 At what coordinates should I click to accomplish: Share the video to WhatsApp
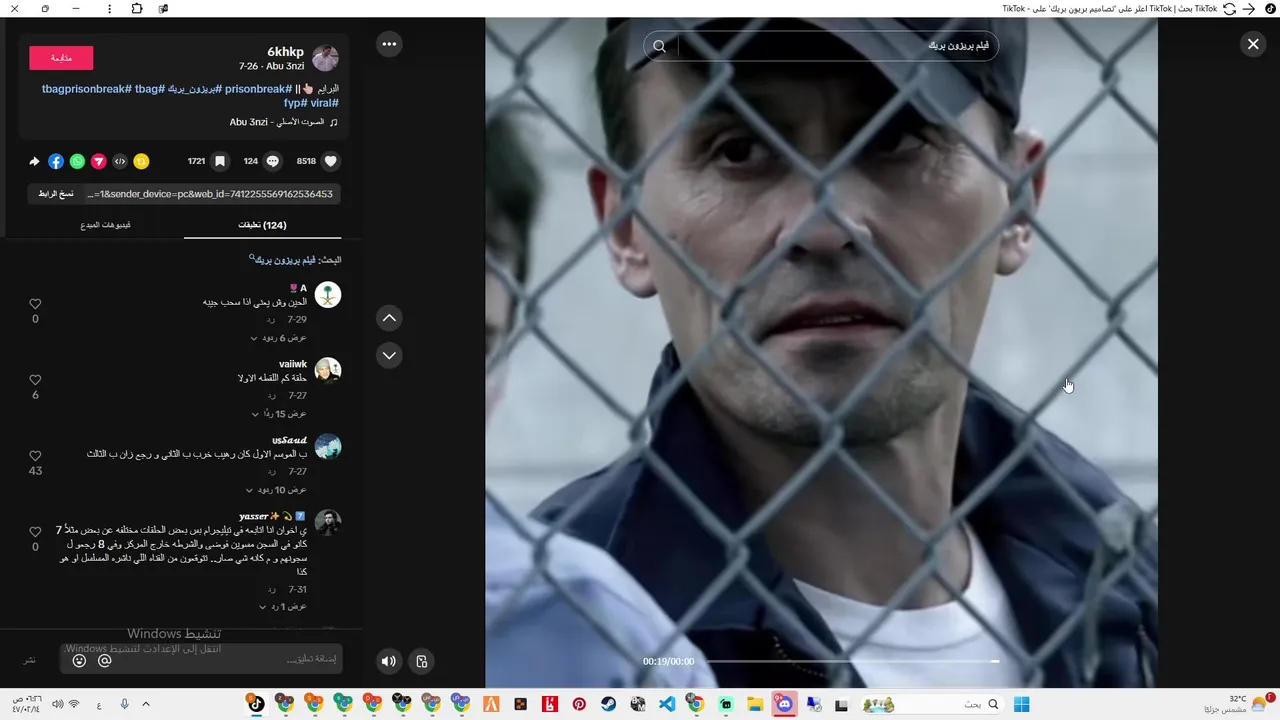pyautogui.click(x=77, y=161)
